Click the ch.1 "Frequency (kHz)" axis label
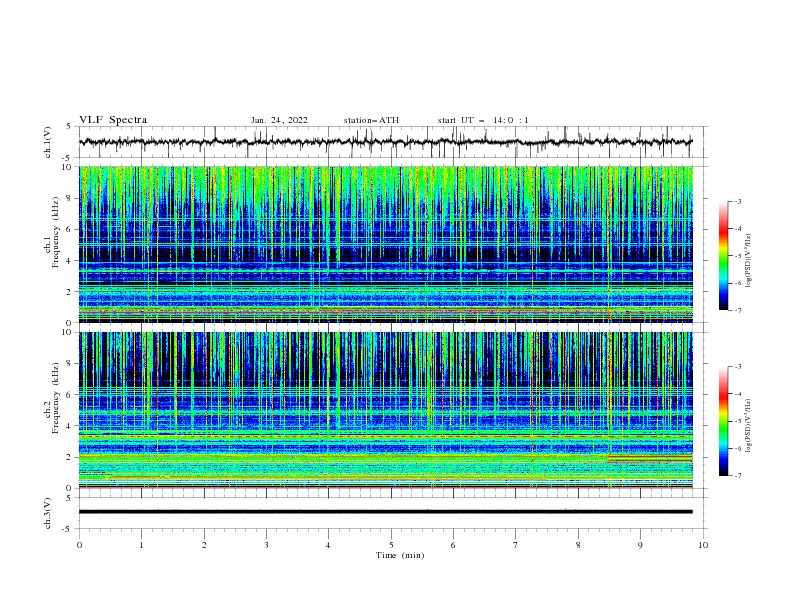Viewport: 792px width, 612px height. [x=56, y=233]
